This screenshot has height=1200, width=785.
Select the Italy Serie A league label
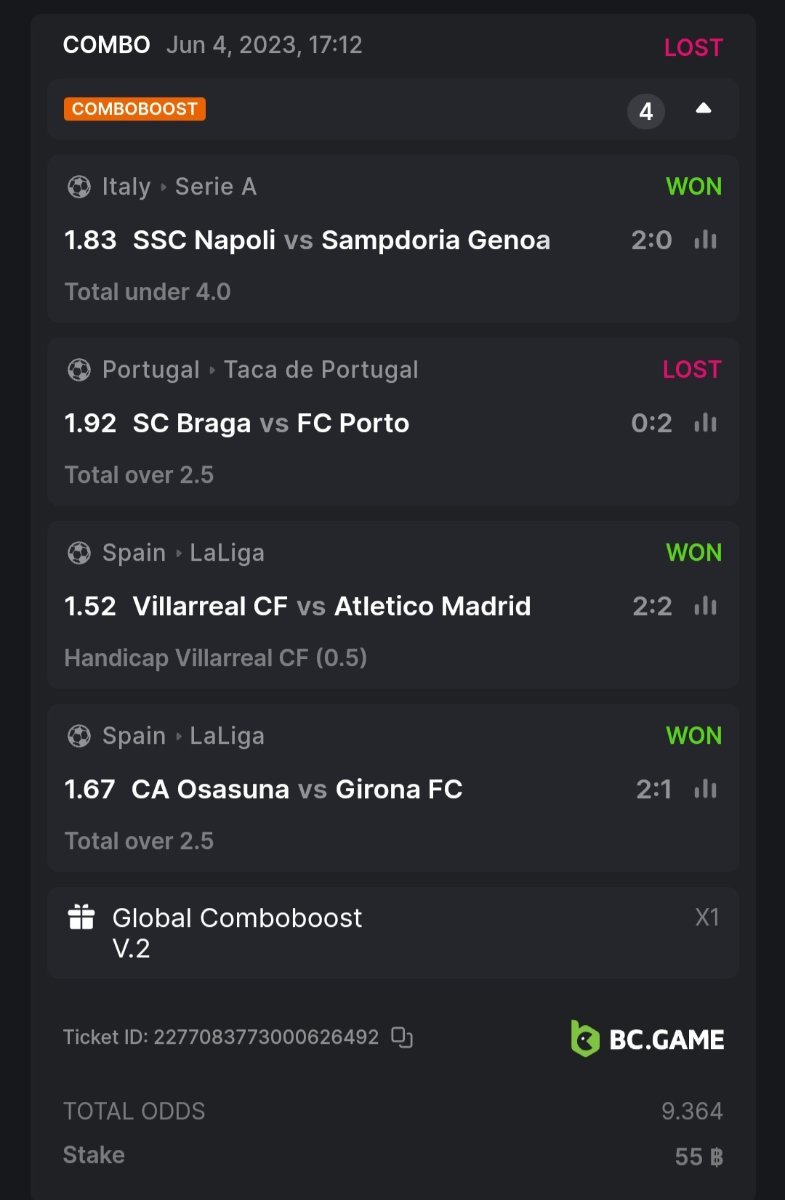tap(179, 187)
